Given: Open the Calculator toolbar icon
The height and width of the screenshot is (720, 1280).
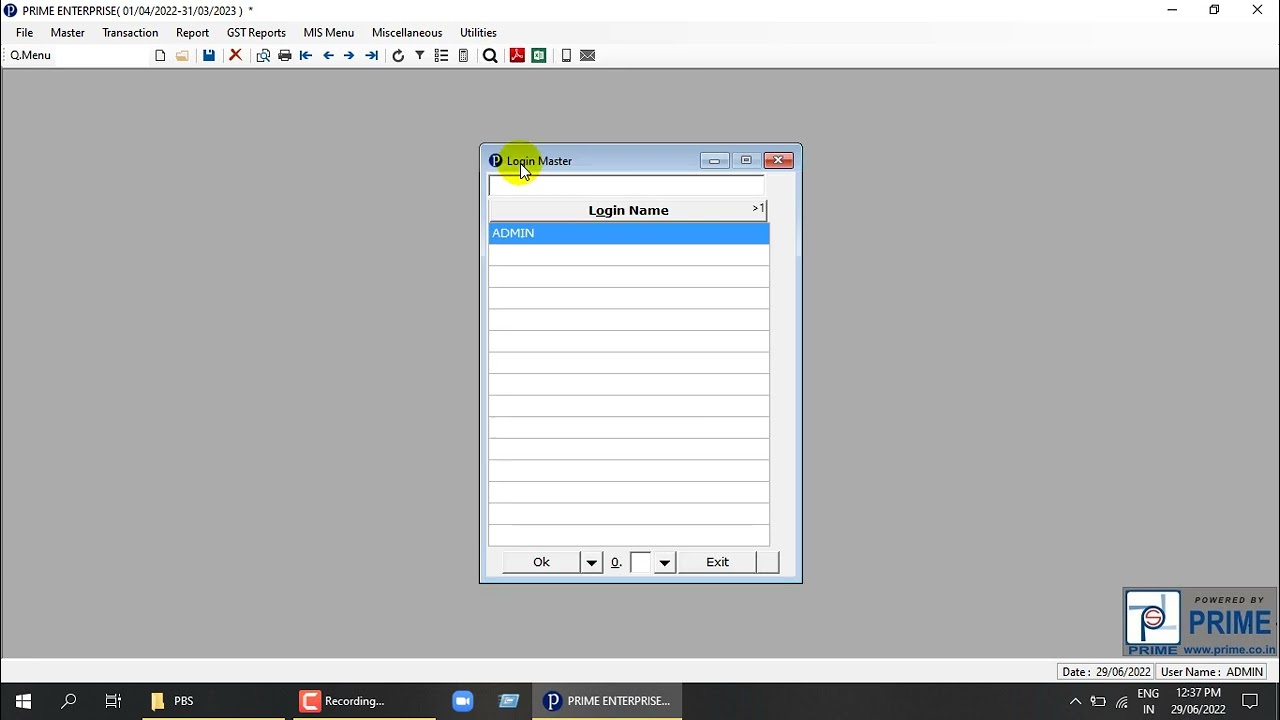Looking at the screenshot, I should pyautogui.click(x=463, y=56).
